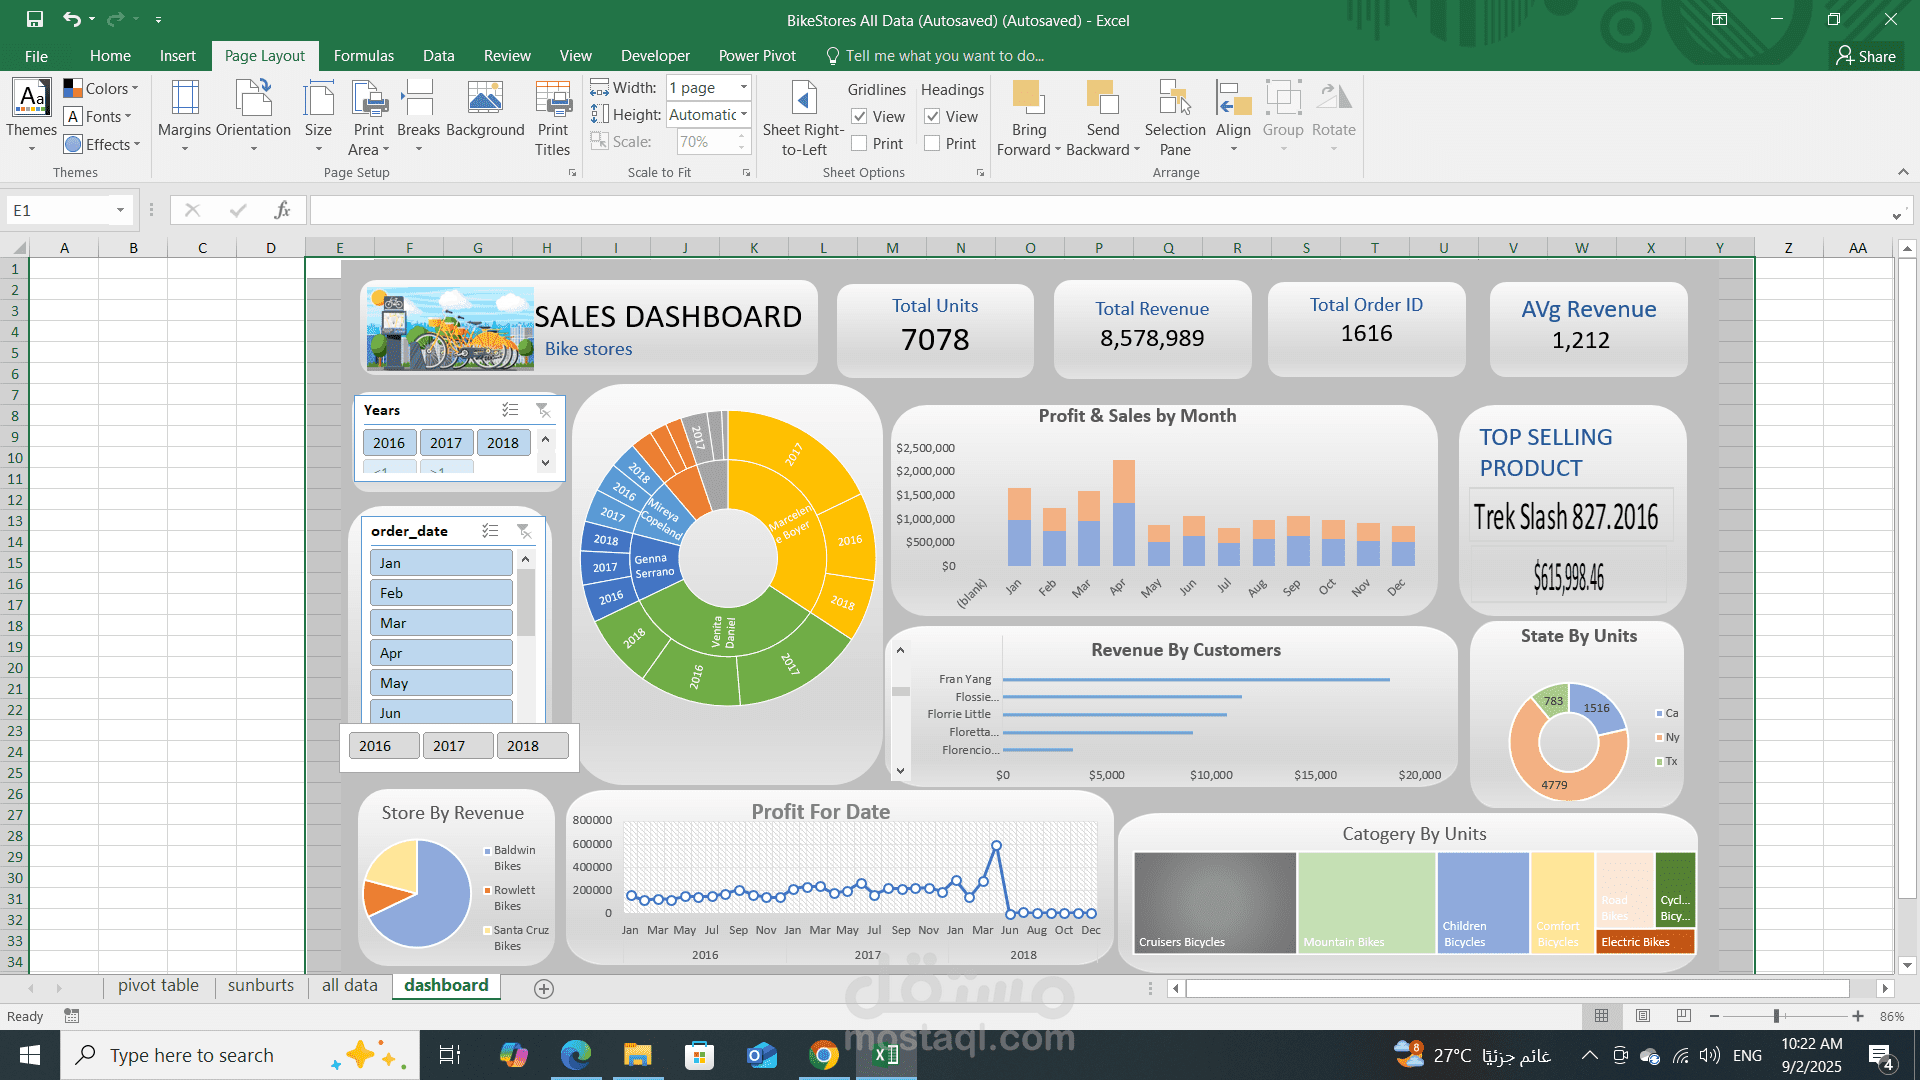1920x1080 pixels.
Task: Open the Page Setup dialog launcher
Action: (x=573, y=173)
